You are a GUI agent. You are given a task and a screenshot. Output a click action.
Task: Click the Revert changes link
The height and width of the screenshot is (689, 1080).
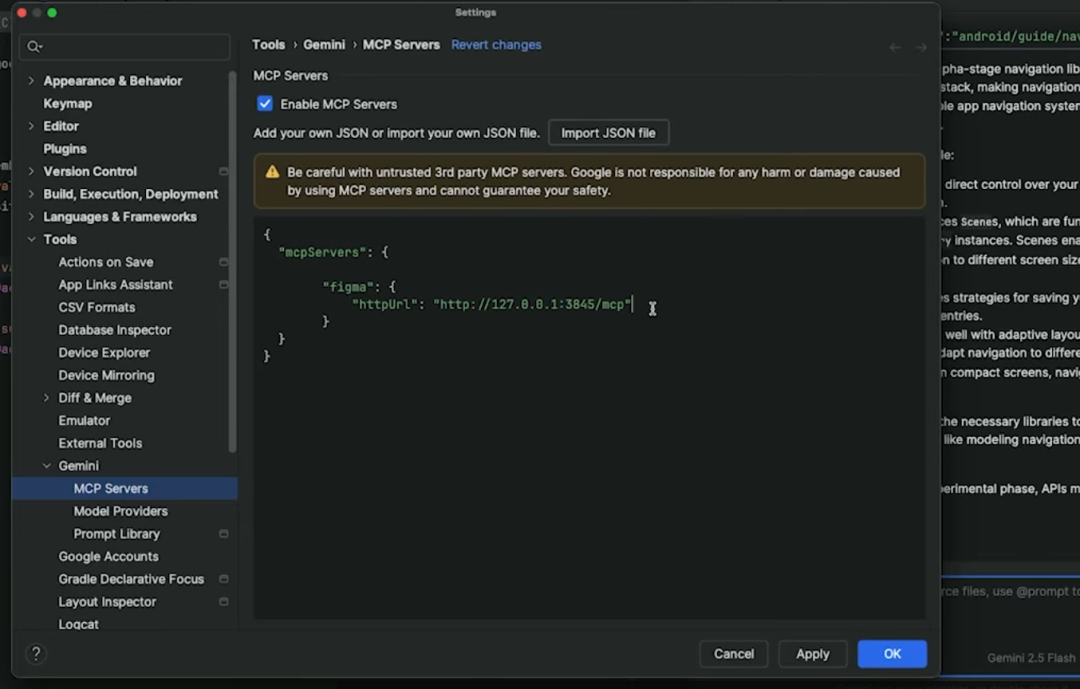[496, 45]
